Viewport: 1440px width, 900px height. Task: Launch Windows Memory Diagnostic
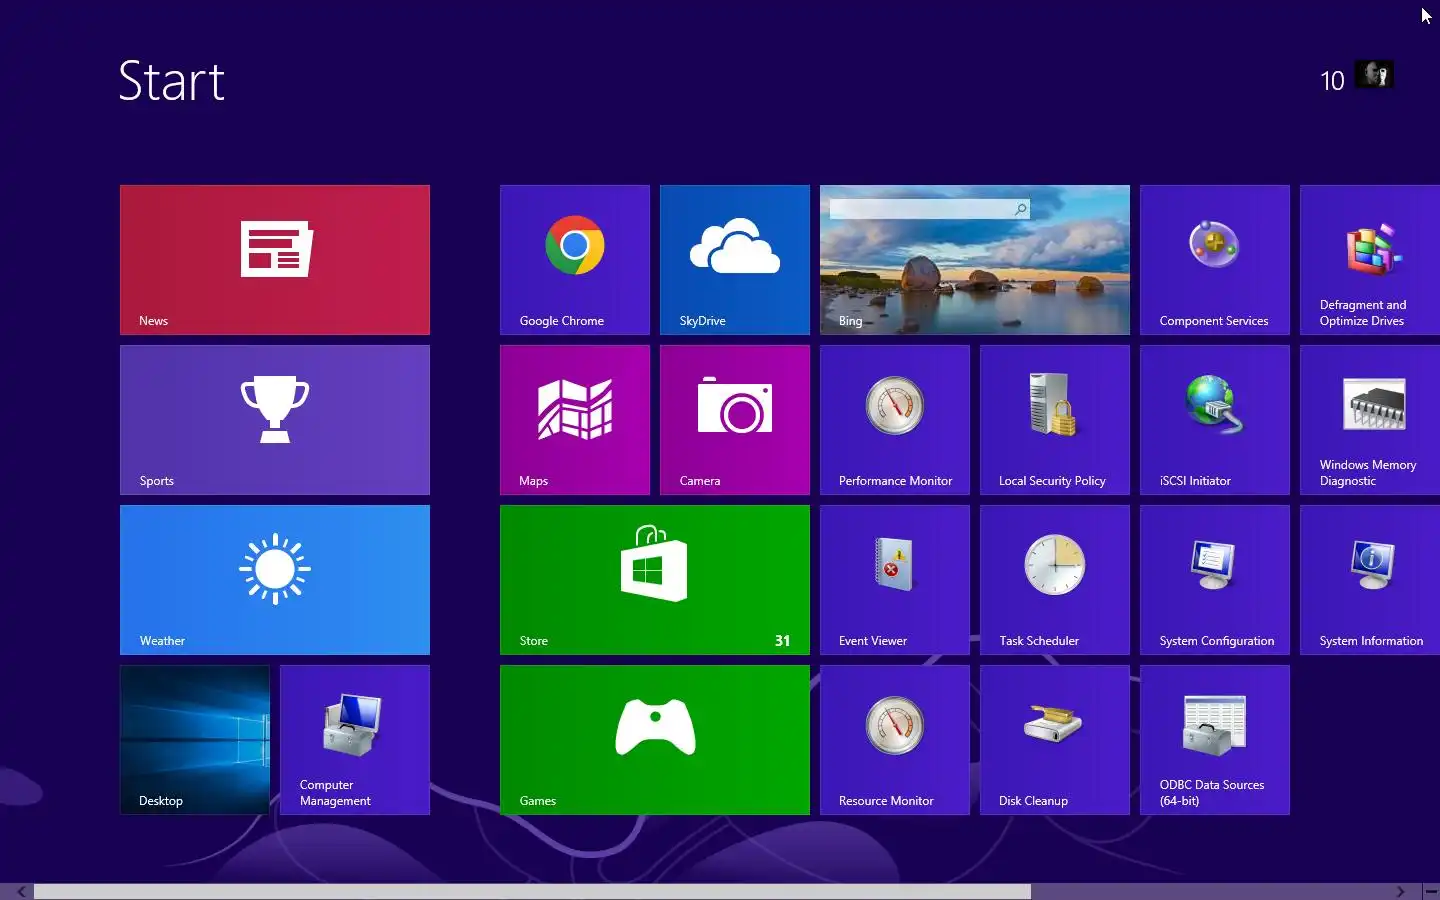point(1370,420)
